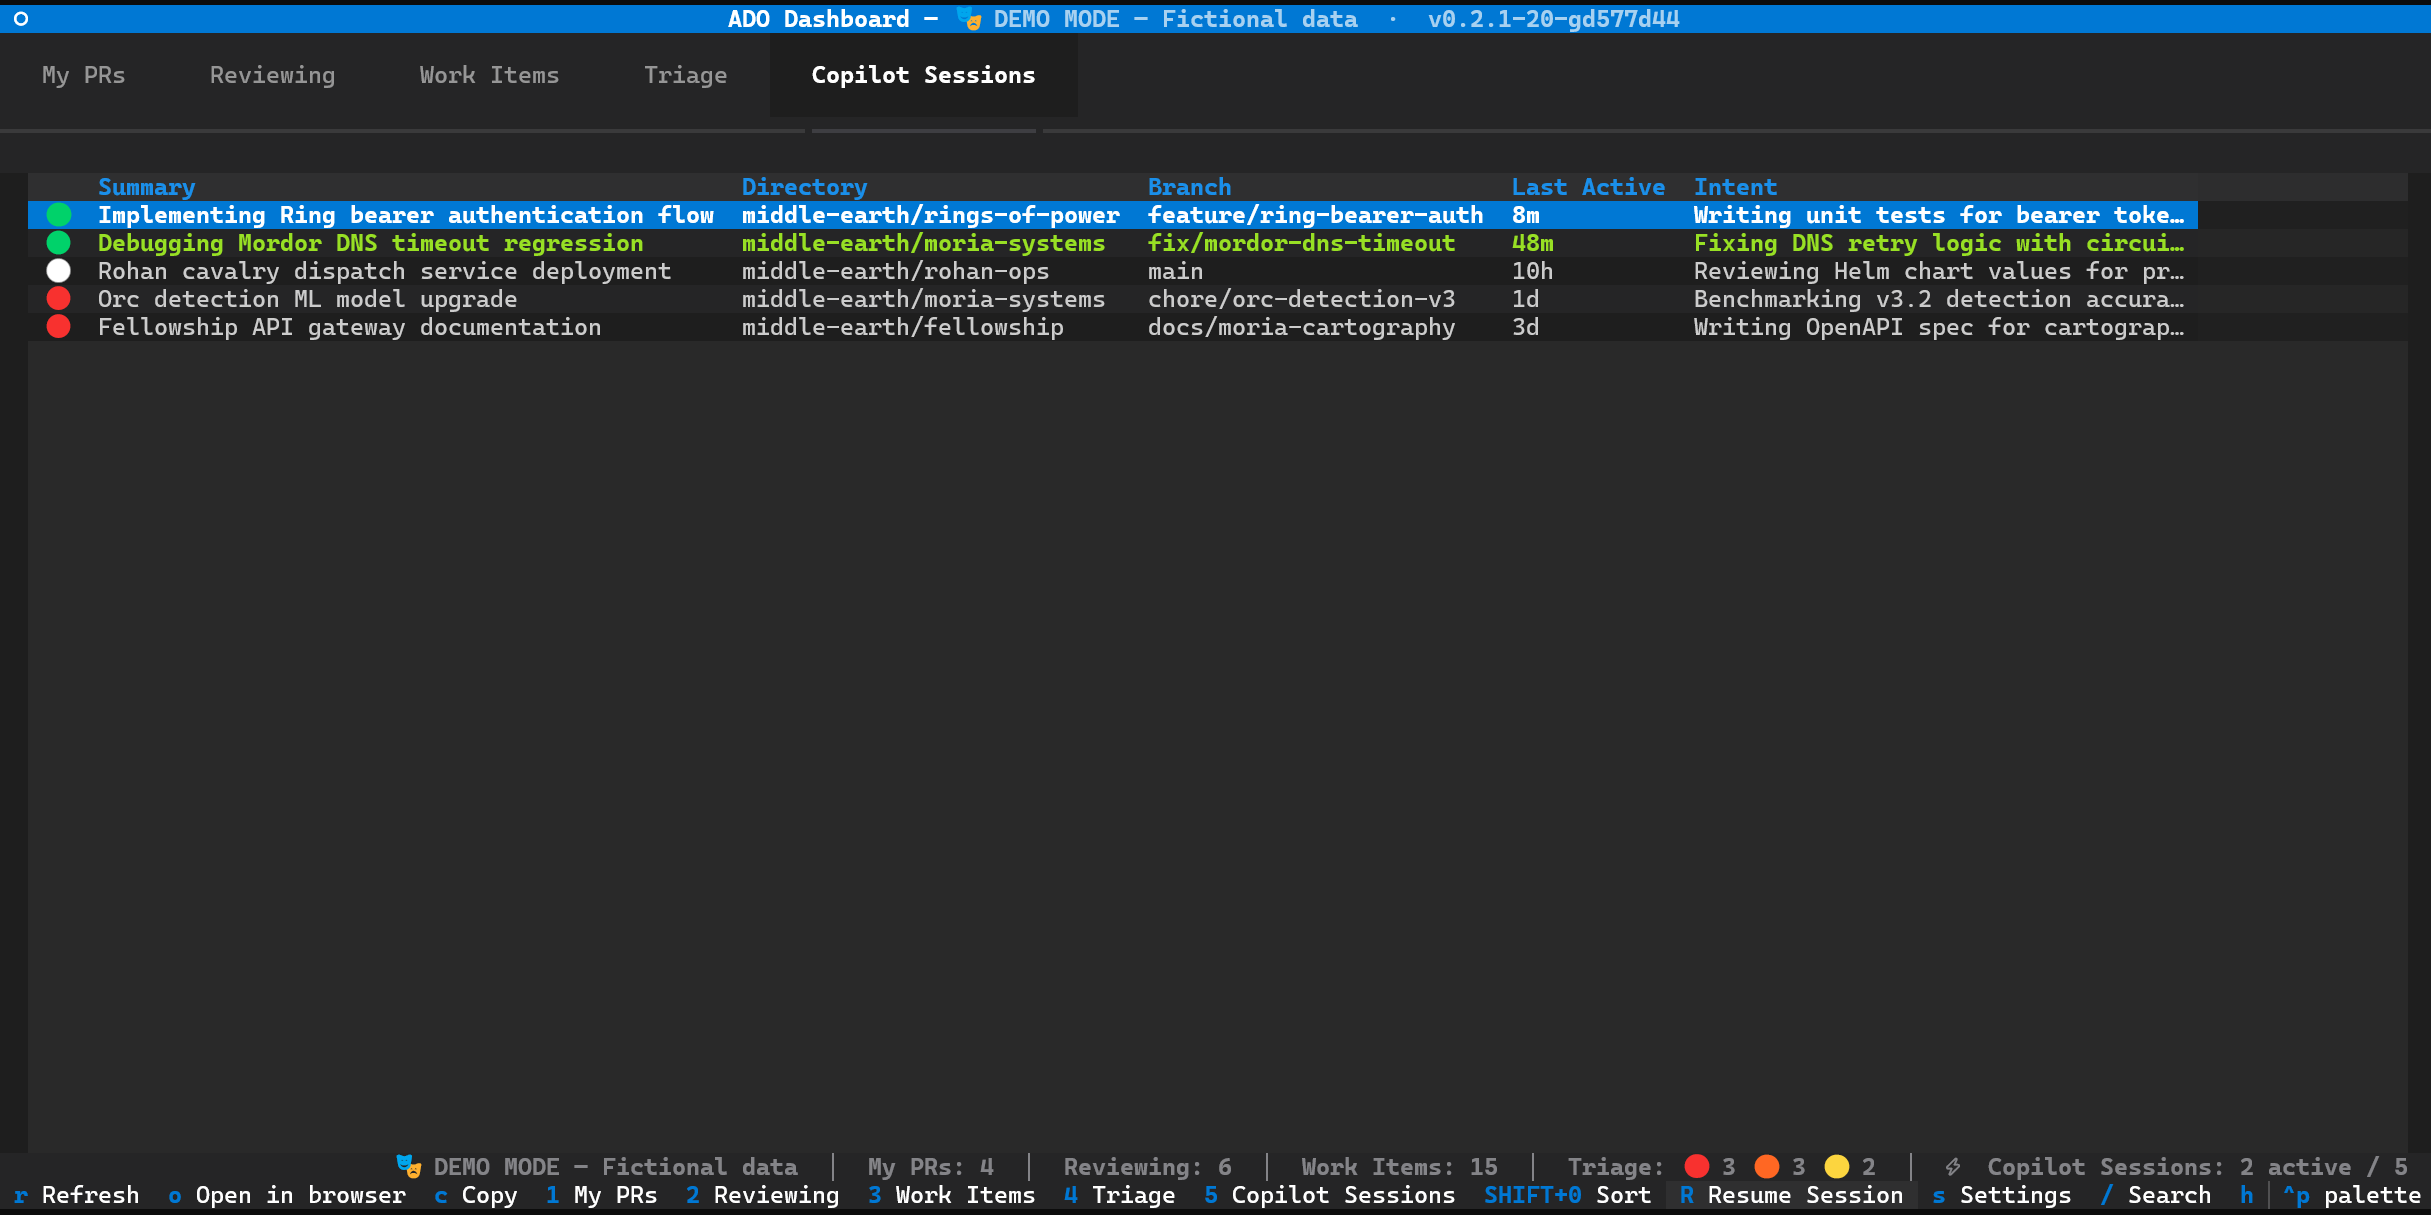
Task: Click 'Work Items: 15' in the status bar
Action: (x=1400, y=1167)
